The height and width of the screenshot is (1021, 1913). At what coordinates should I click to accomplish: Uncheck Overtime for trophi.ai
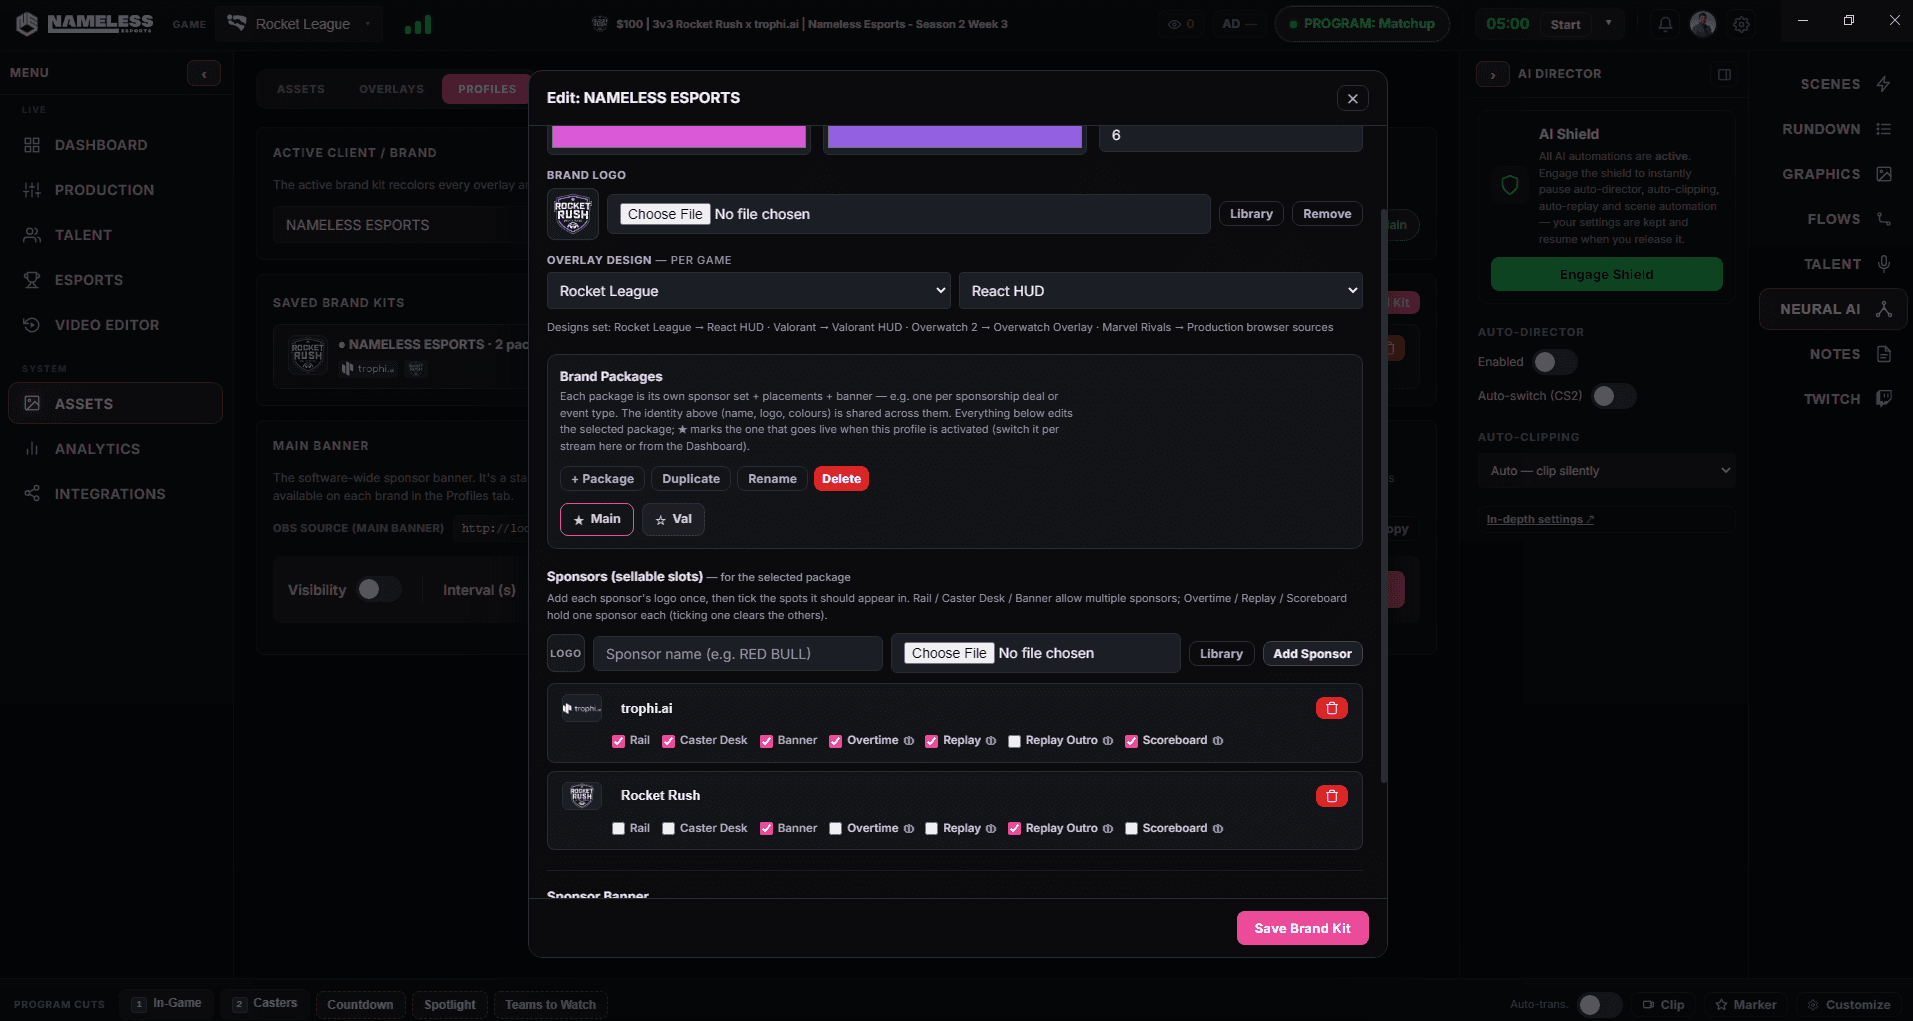click(x=836, y=741)
